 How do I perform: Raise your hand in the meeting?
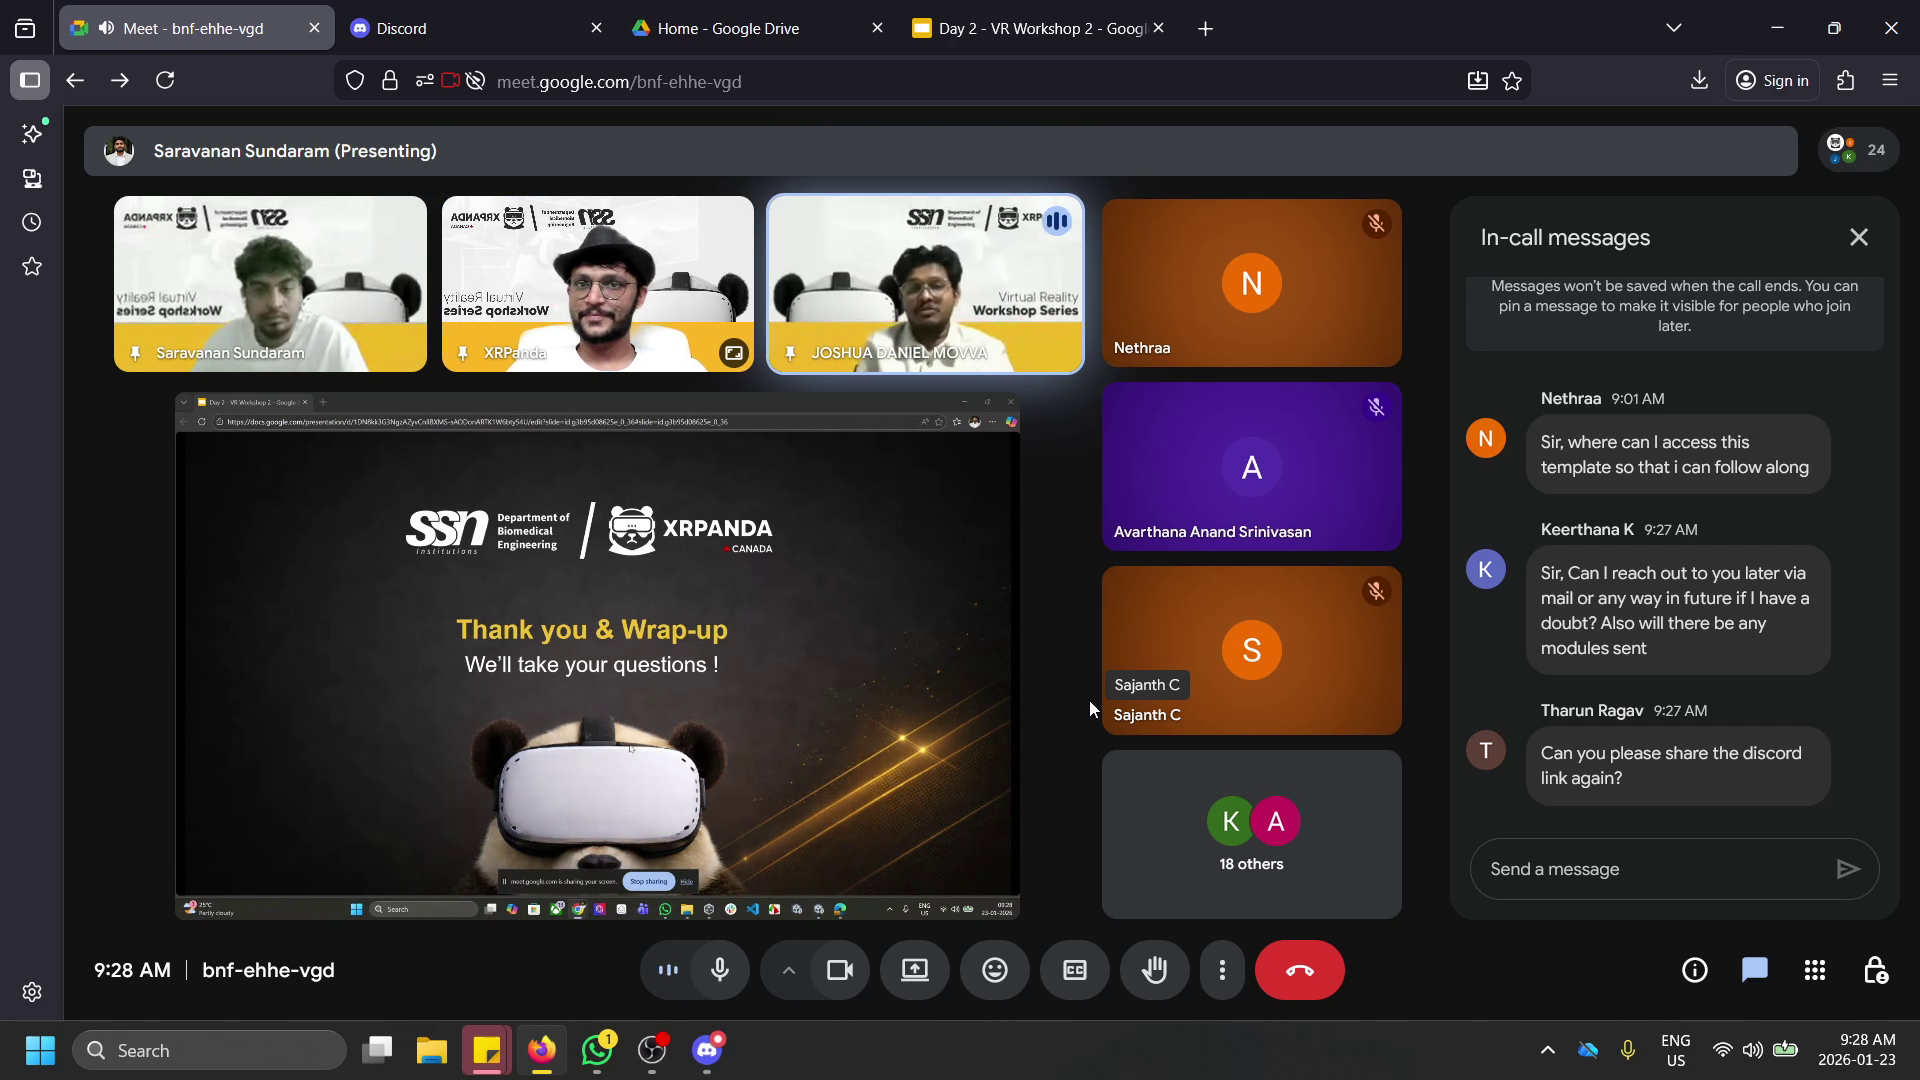tap(1155, 970)
